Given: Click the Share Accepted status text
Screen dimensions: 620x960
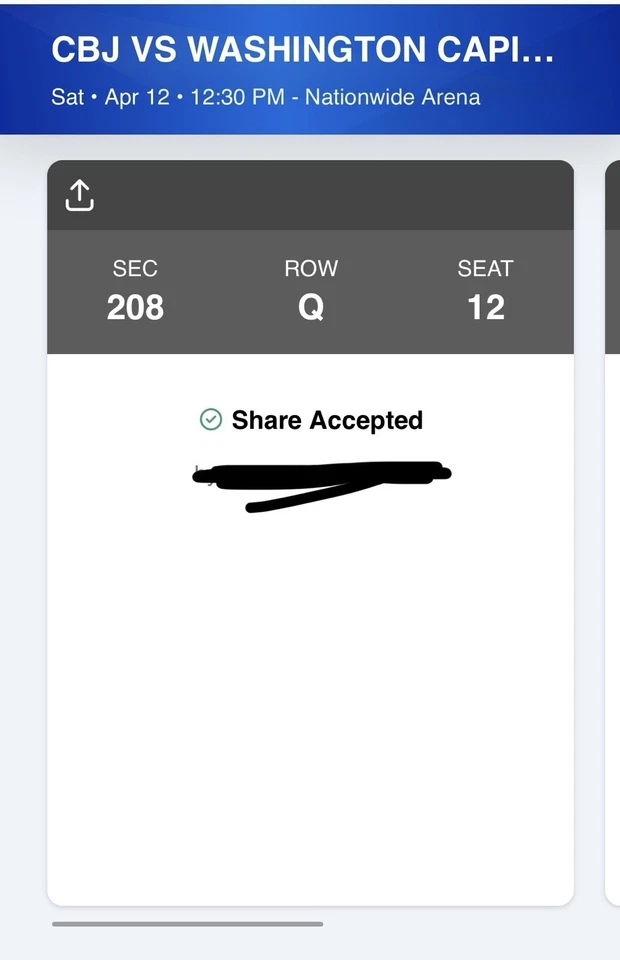Looking at the screenshot, I should pyautogui.click(x=327, y=420).
